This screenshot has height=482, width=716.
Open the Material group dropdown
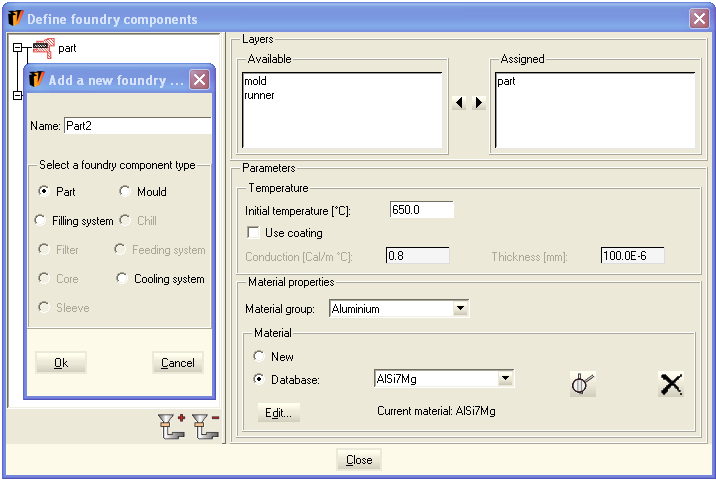pos(460,310)
